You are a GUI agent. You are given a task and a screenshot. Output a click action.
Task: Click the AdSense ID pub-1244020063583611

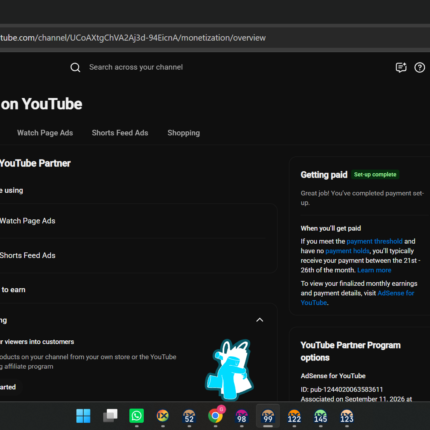pos(342,390)
